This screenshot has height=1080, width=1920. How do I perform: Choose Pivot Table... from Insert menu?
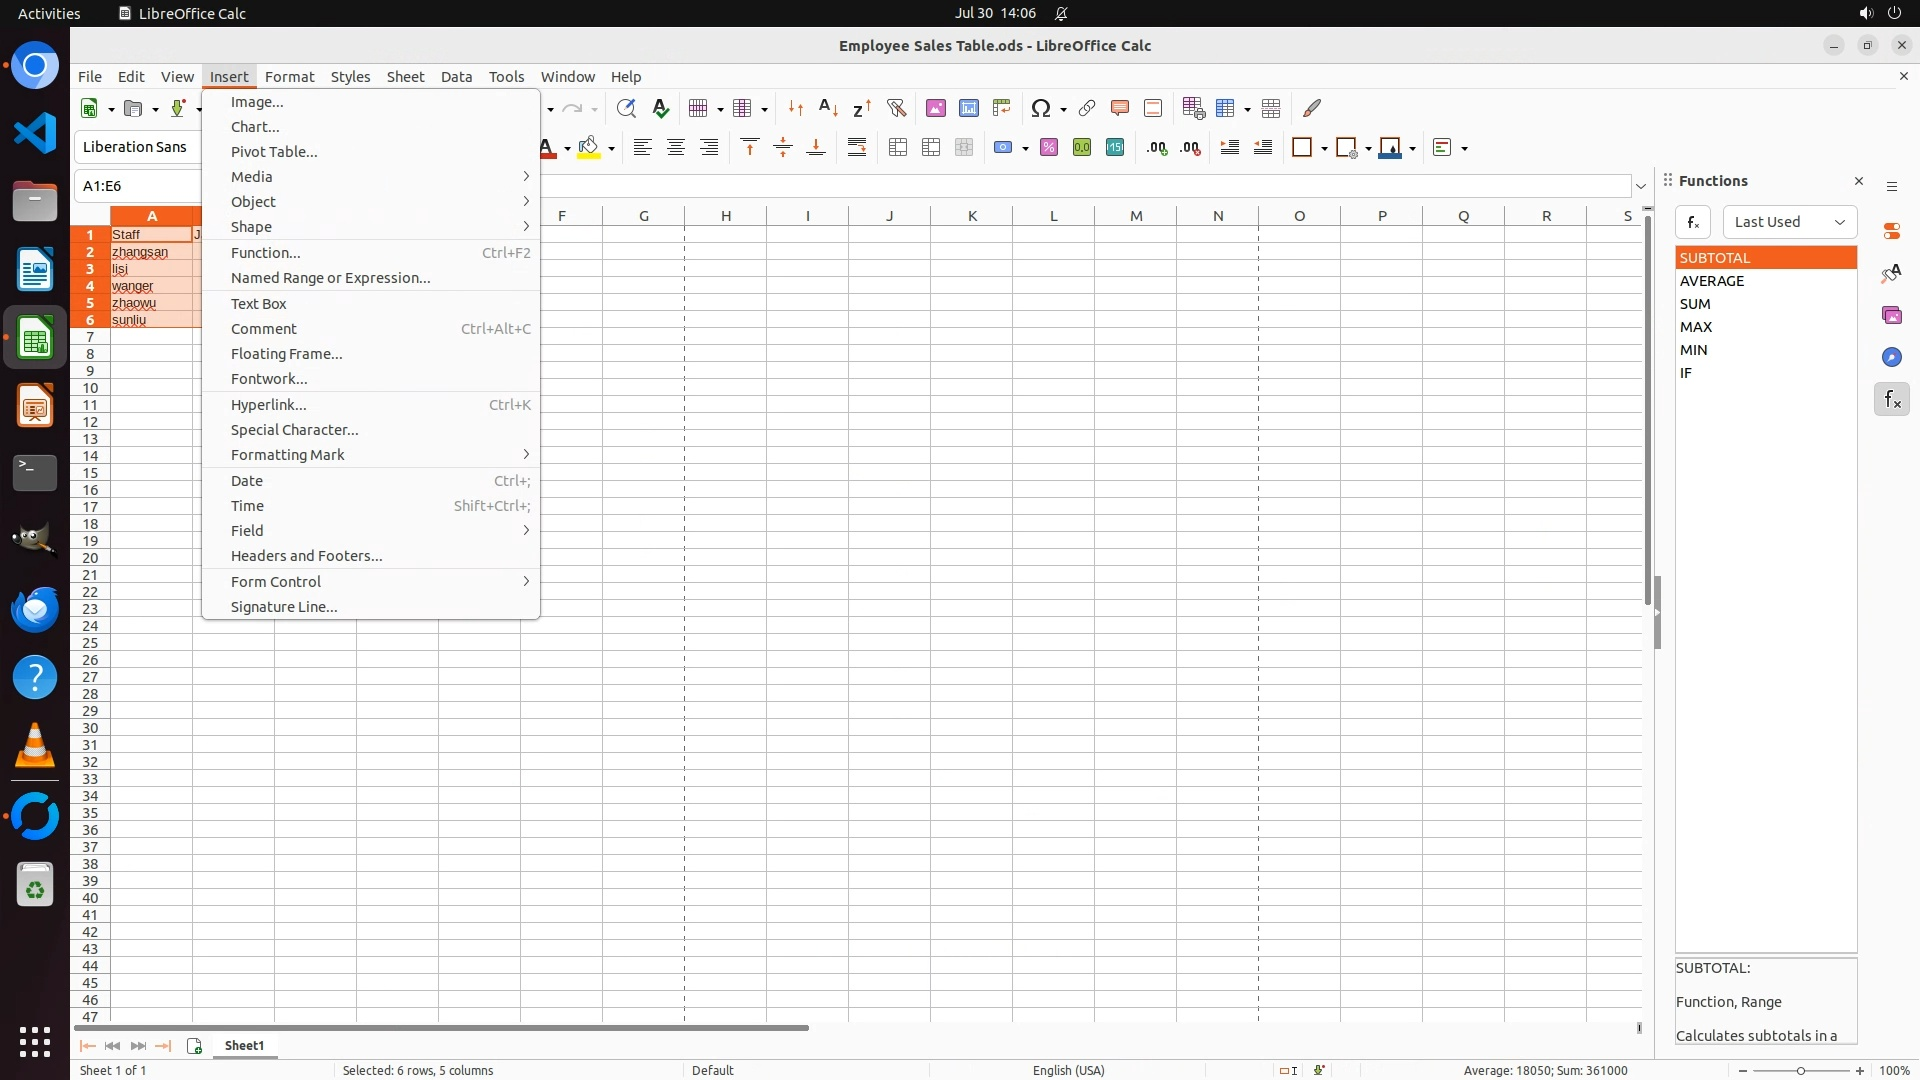tap(274, 152)
